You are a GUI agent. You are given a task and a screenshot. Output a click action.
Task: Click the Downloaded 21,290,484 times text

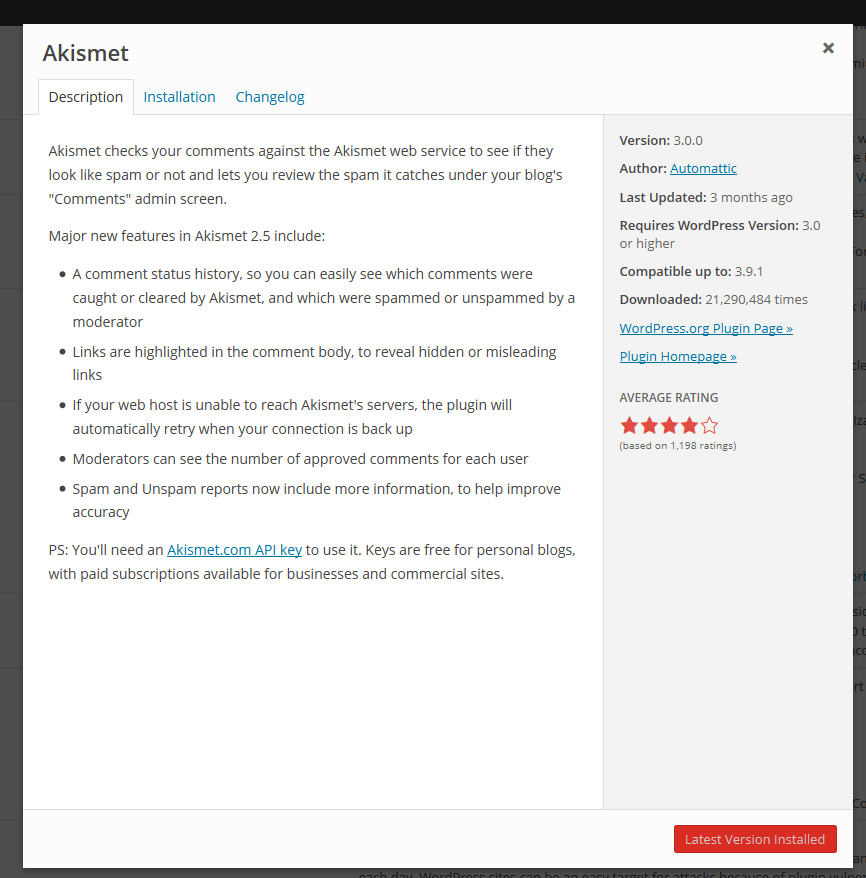[713, 300]
